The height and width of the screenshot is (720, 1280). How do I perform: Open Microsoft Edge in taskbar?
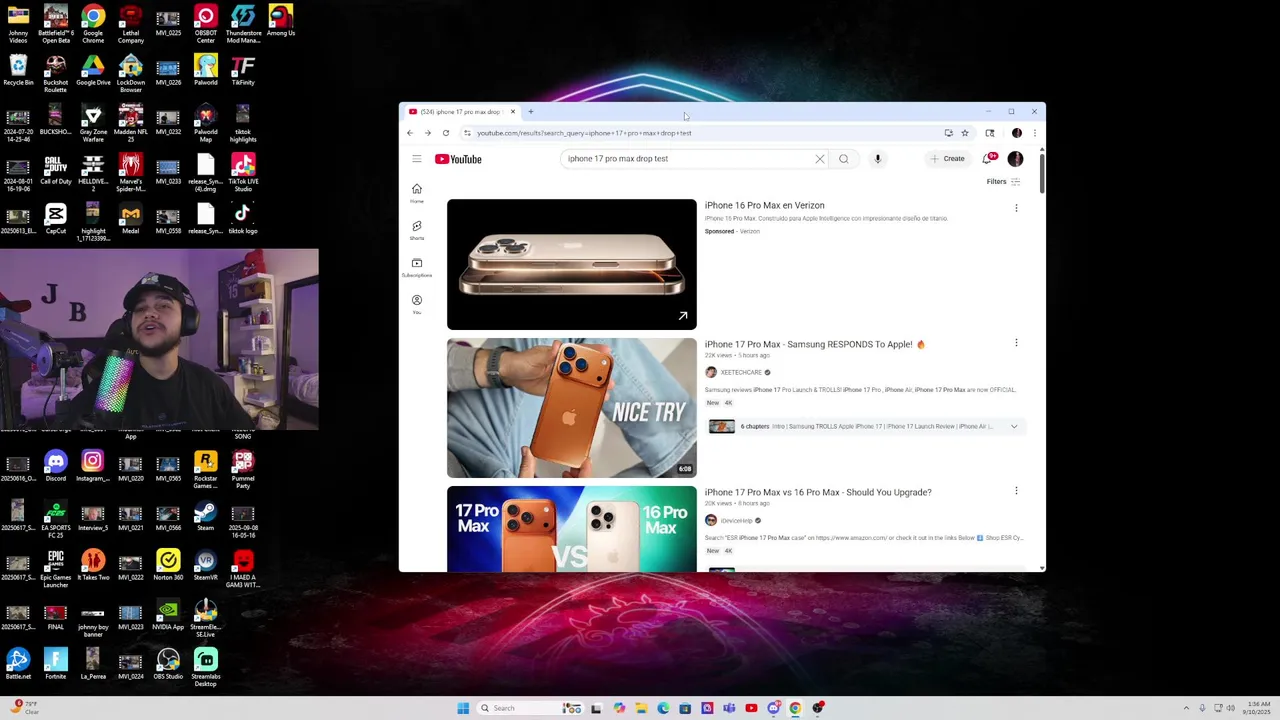663,708
